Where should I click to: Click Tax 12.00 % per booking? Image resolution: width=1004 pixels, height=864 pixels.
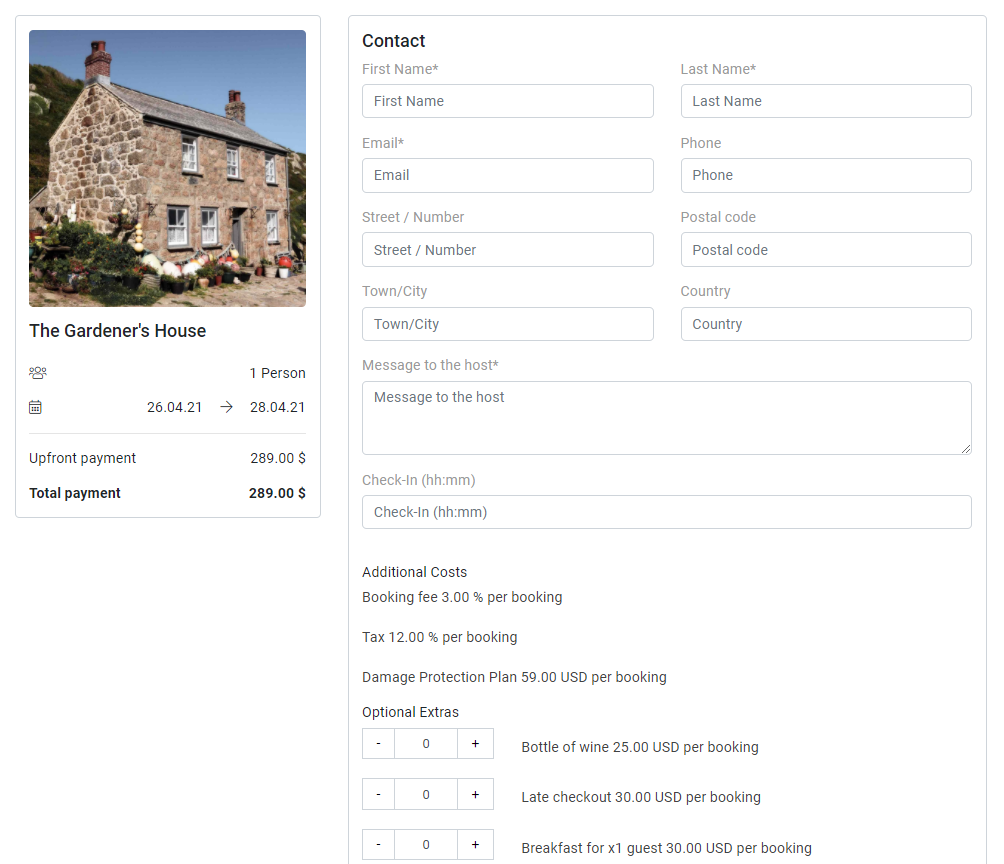(439, 637)
